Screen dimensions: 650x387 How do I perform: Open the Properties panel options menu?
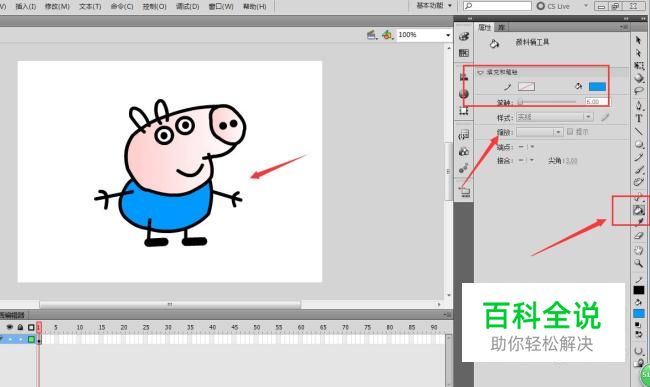coord(623,27)
